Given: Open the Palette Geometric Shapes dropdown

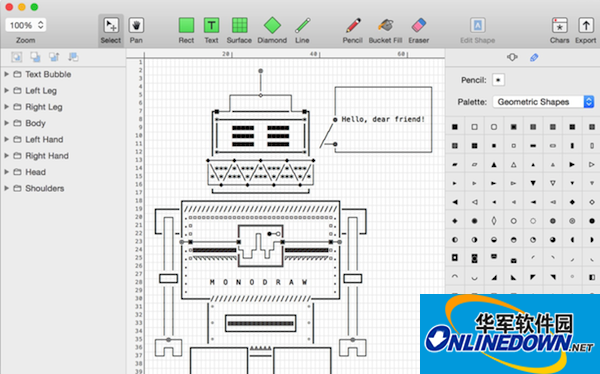Looking at the screenshot, I should click(543, 102).
